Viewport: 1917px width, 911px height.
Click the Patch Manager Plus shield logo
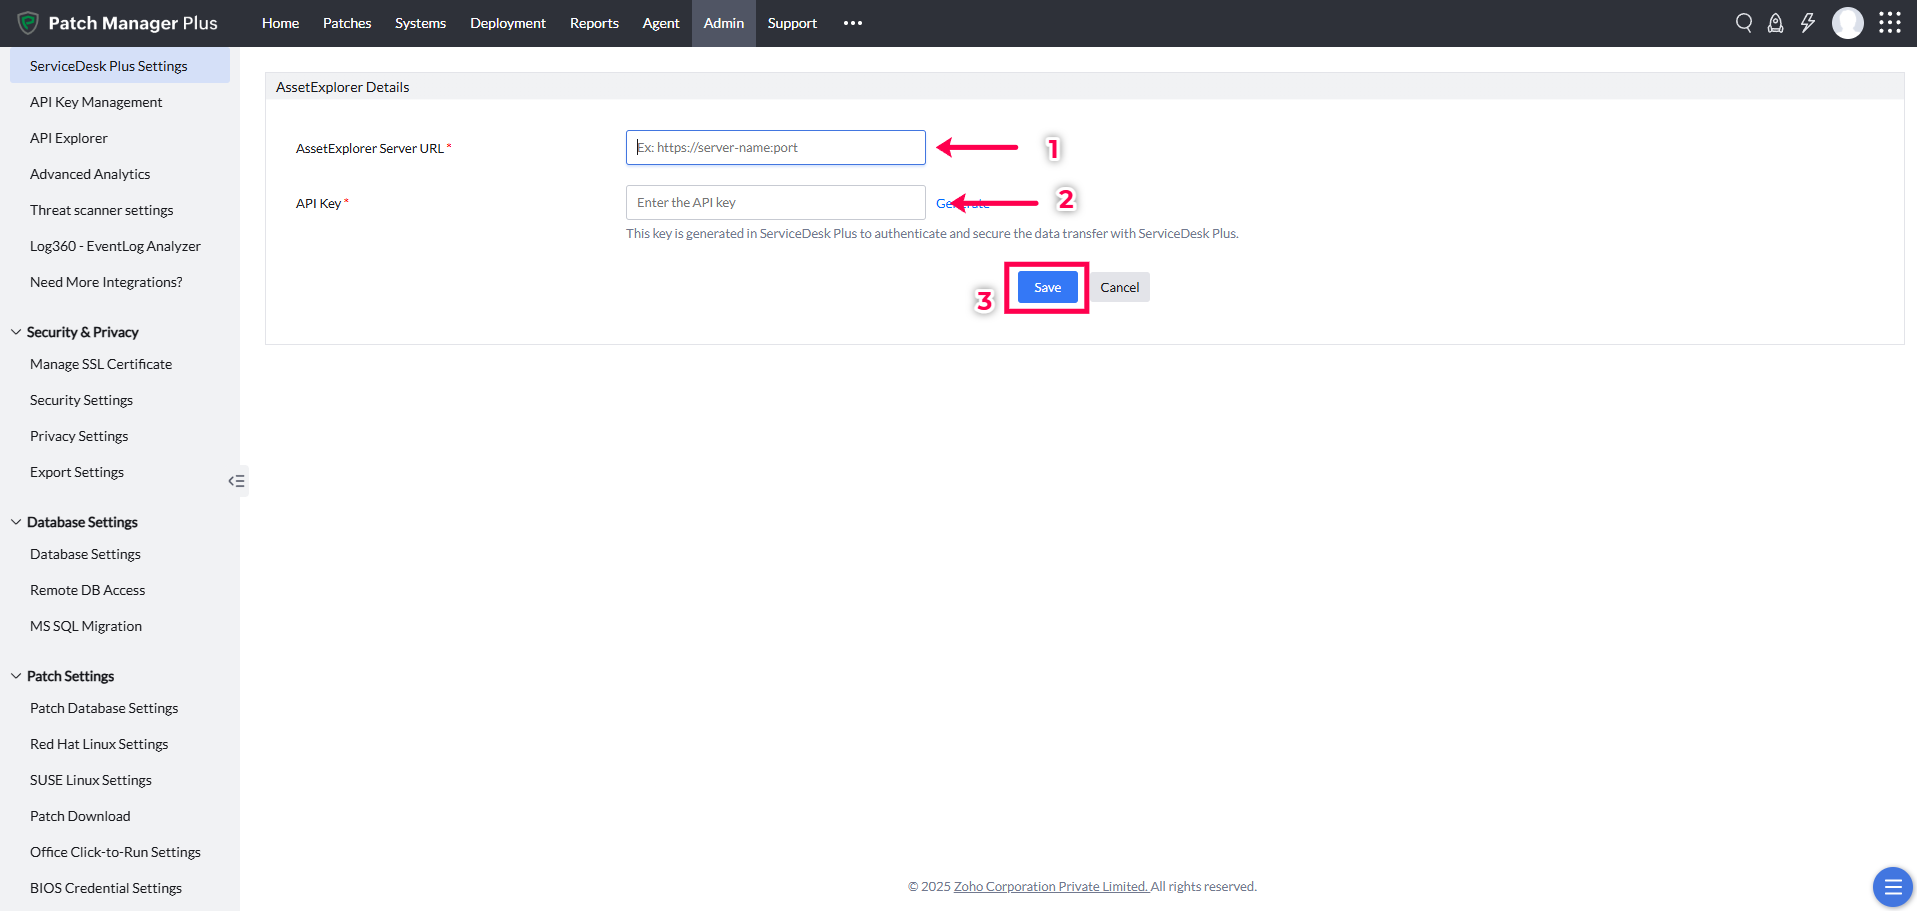28,23
